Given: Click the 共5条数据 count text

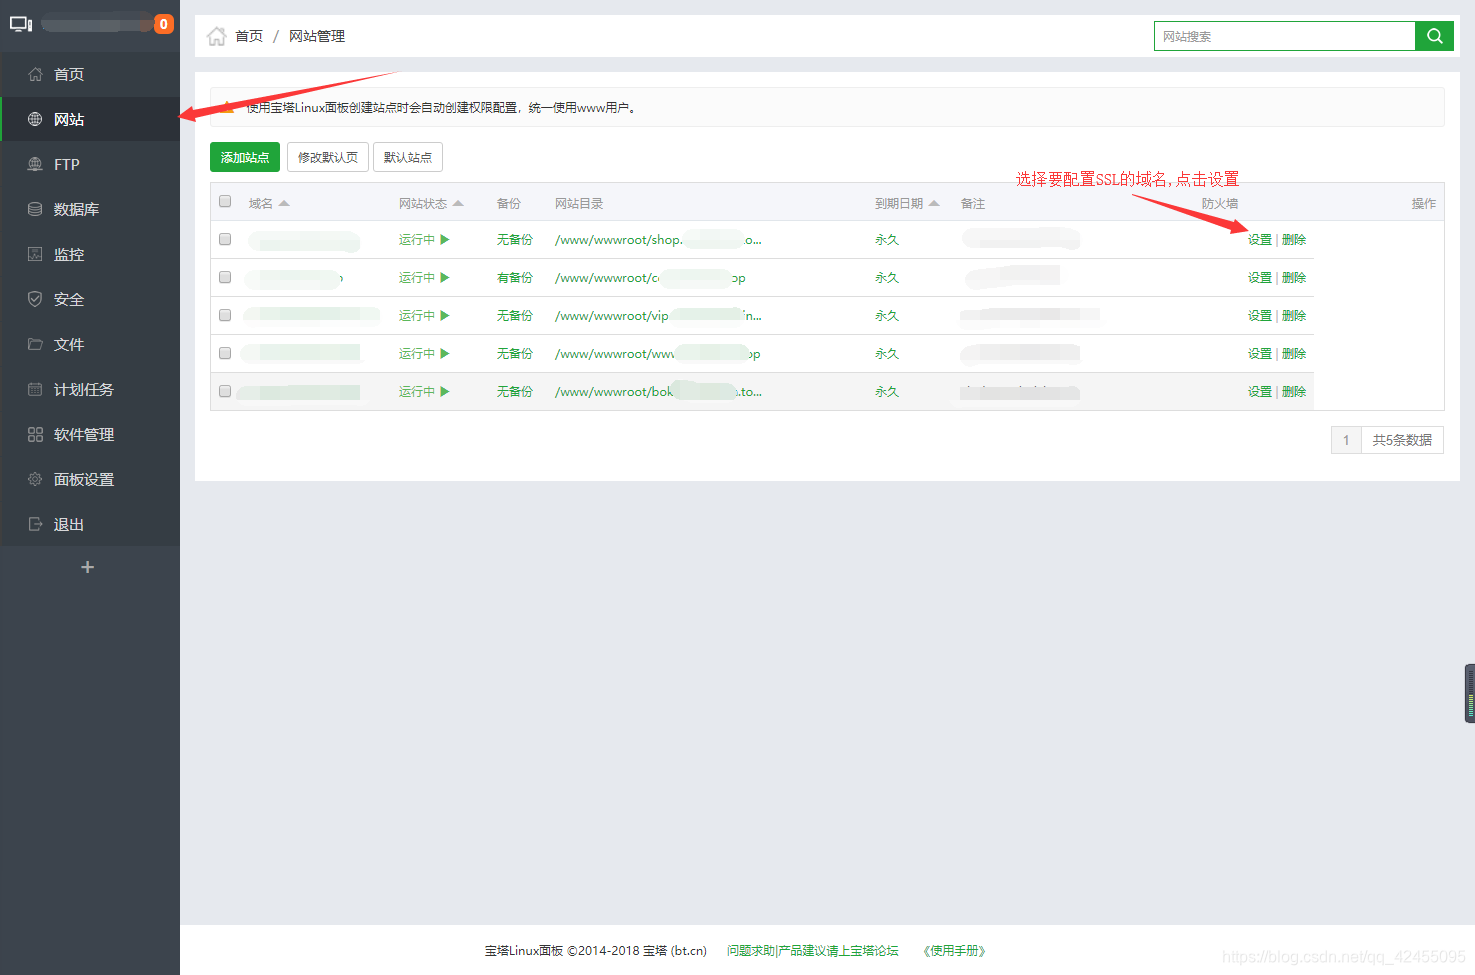Looking at the screenshot, I should (x=1402, y=440).
